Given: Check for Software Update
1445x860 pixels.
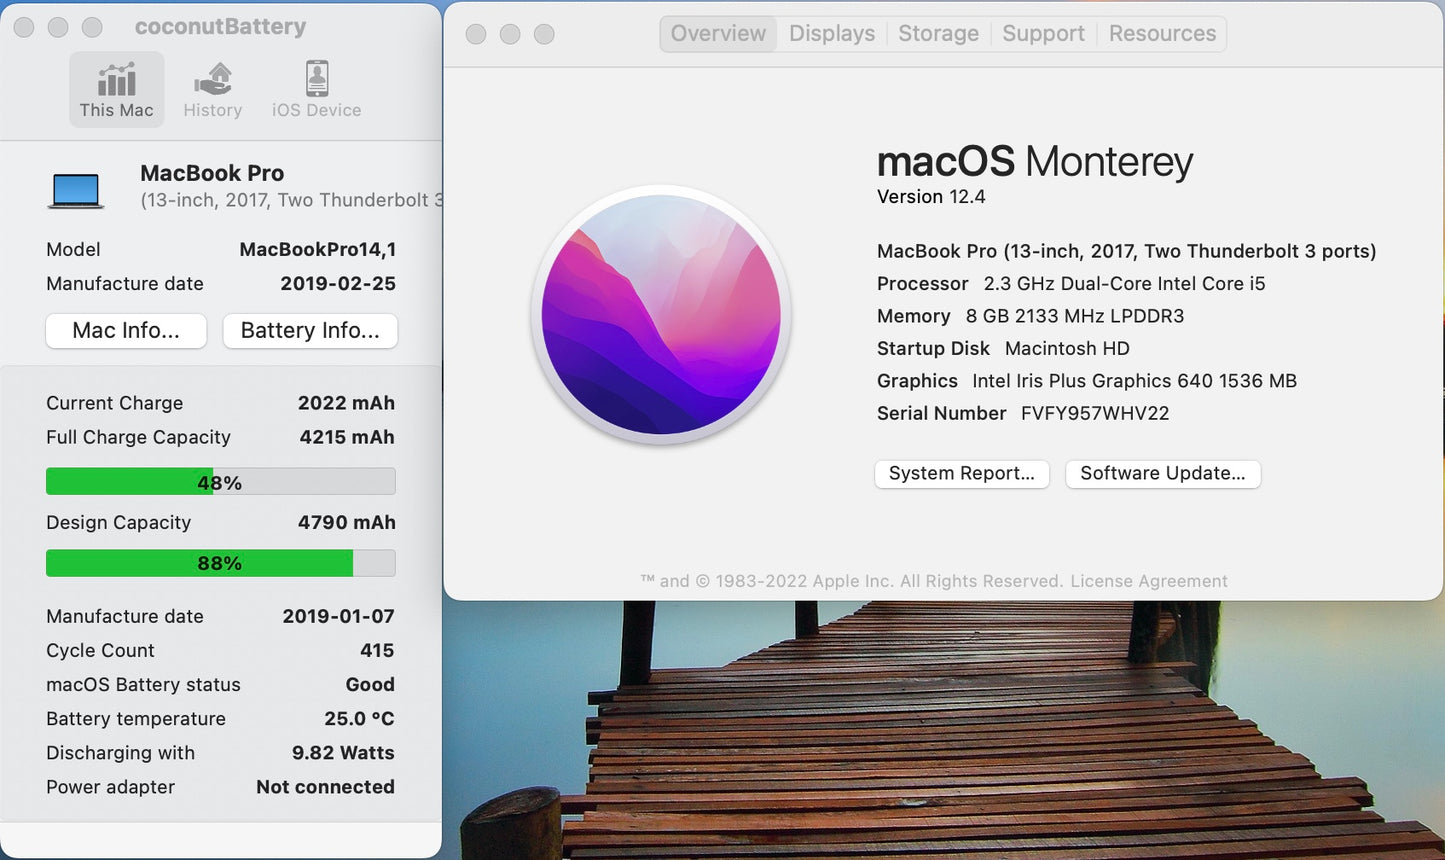Looking at the screenshot, I should tap(1162, 473).
